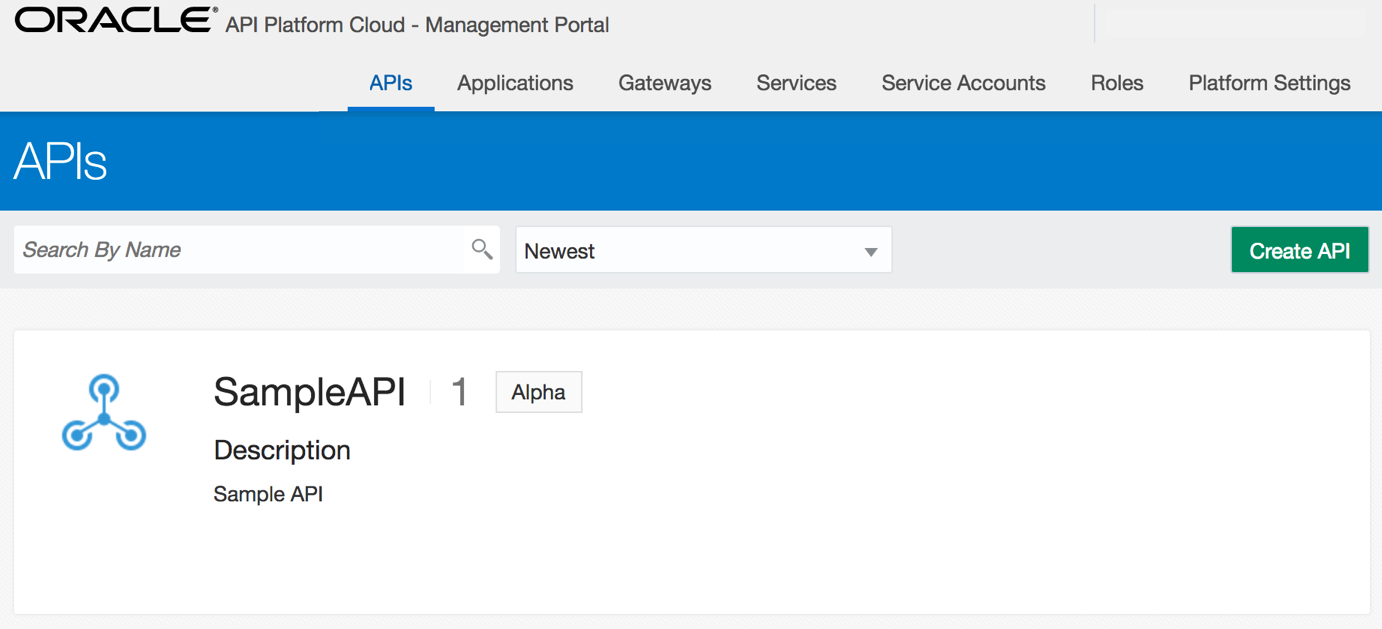Open the Applications tab
1382x629 pixels.
coord(515,83)
